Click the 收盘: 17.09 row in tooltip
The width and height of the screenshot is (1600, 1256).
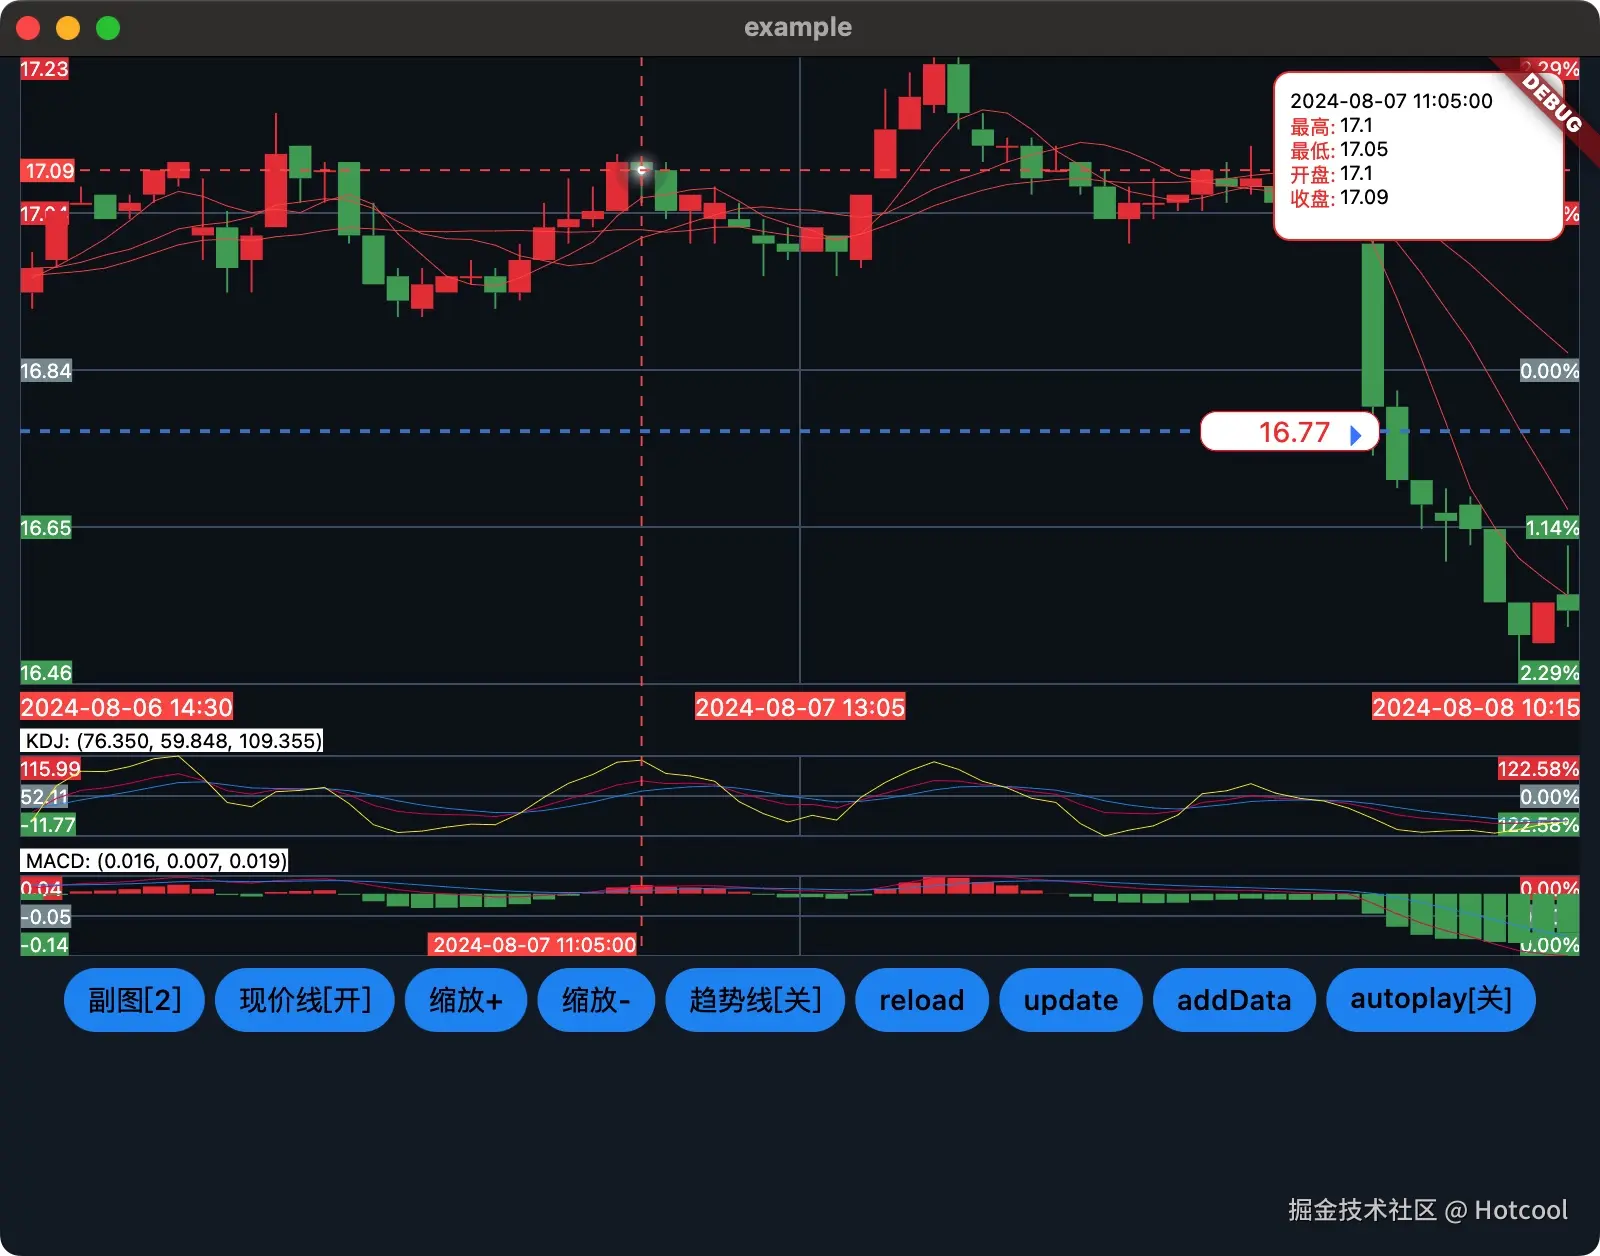coord(1339,198)
